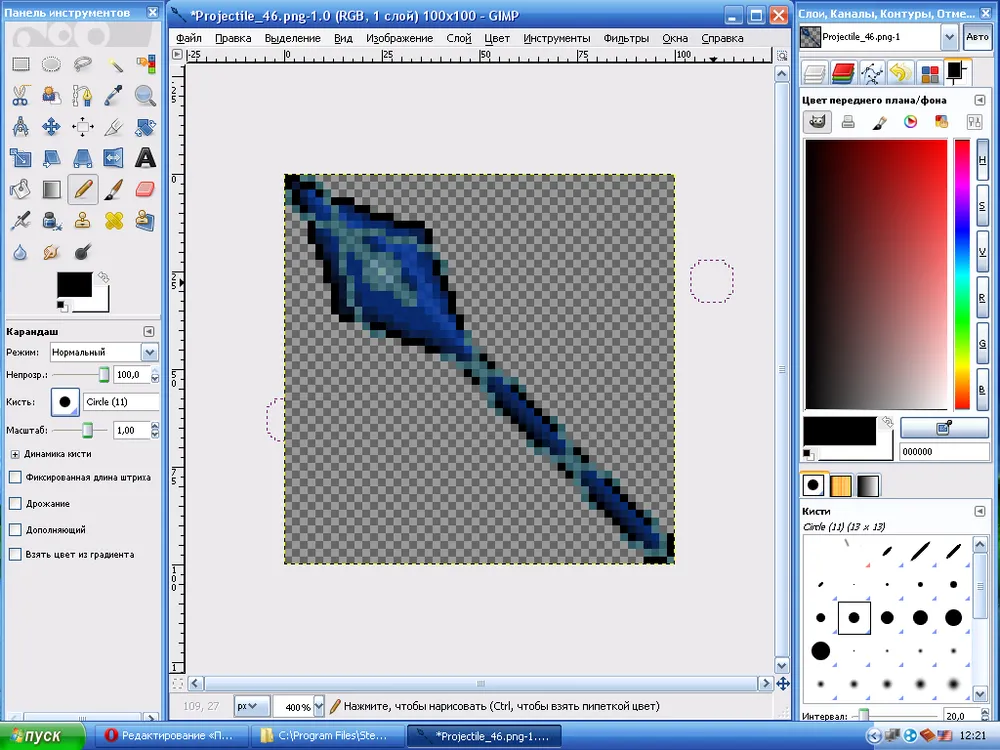Screen dimensions: 1000x750
Task: Select the Paintbrush tool
Action: pyautogui.click(x=114, y=189)
